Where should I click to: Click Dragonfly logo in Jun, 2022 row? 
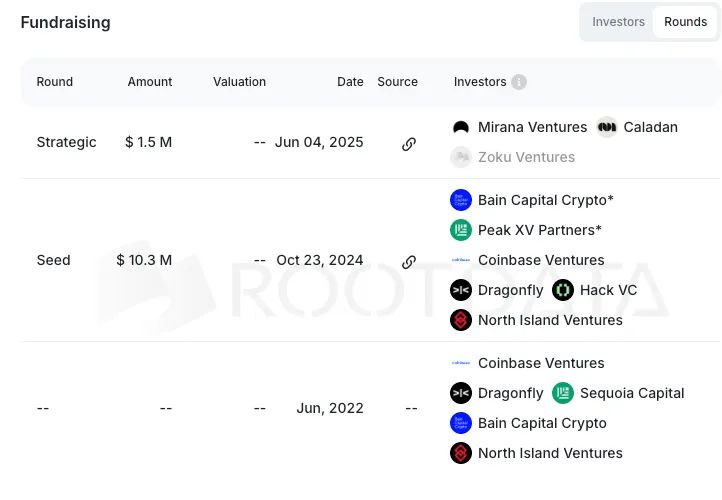(x=461, y=393)
